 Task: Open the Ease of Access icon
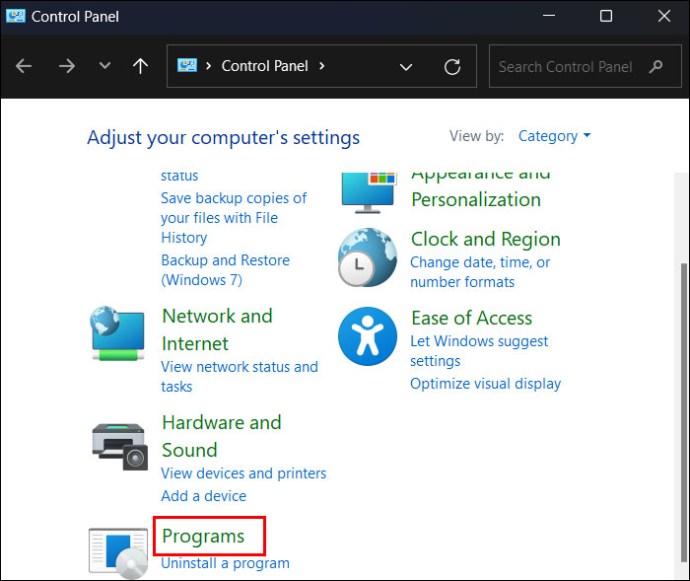point(367,336)
